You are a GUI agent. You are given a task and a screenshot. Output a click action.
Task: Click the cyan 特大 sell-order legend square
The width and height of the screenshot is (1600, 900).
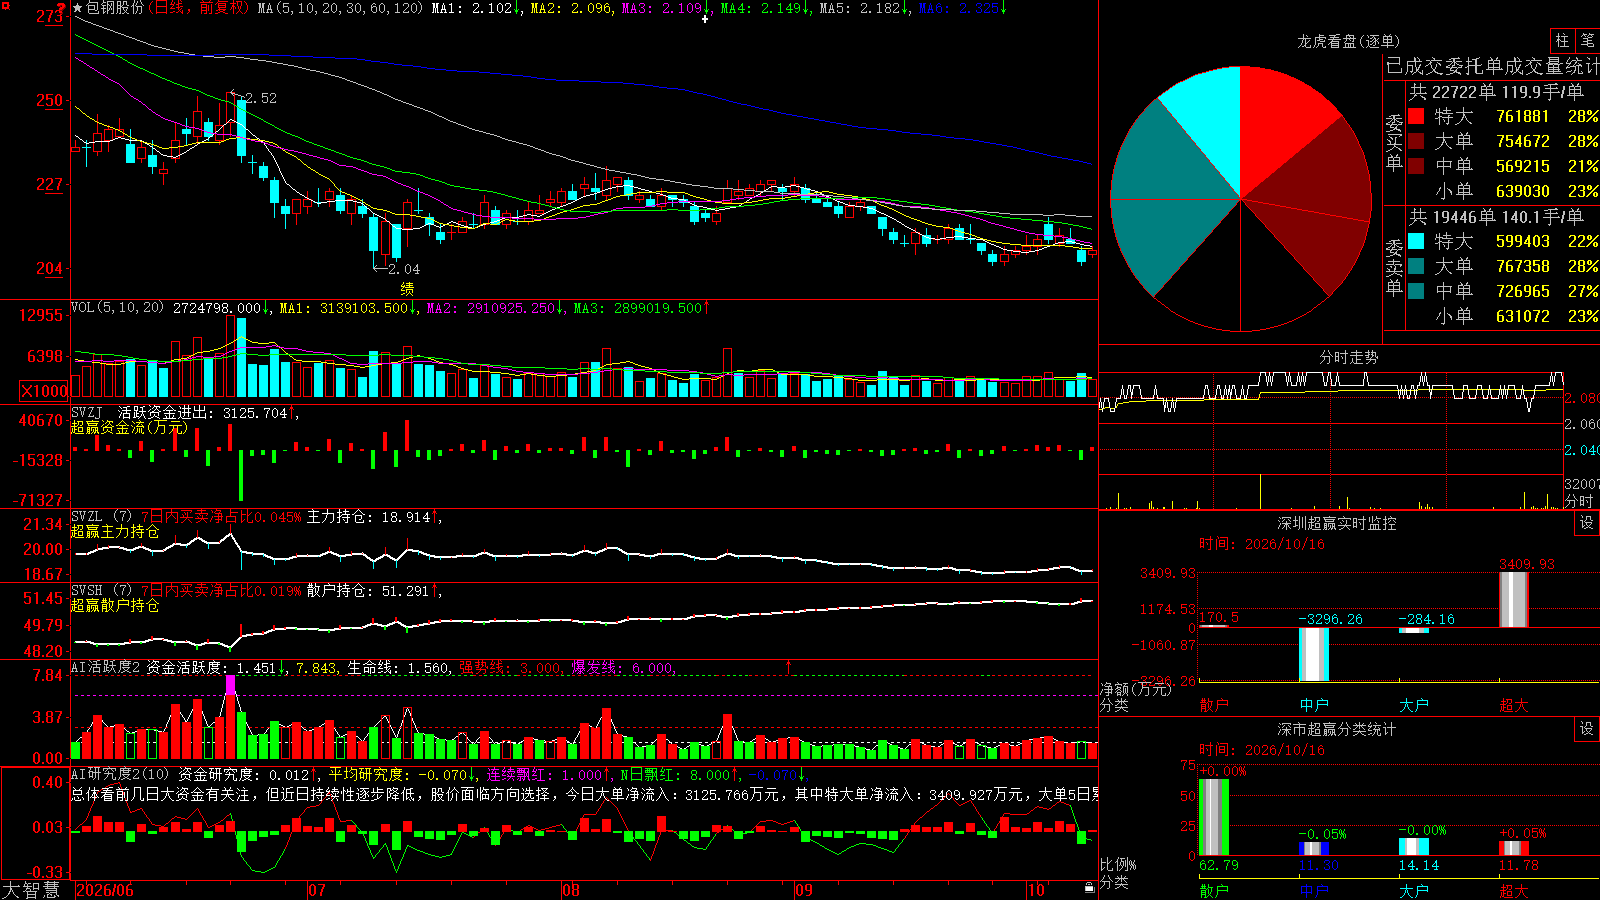pos(1416,241)
